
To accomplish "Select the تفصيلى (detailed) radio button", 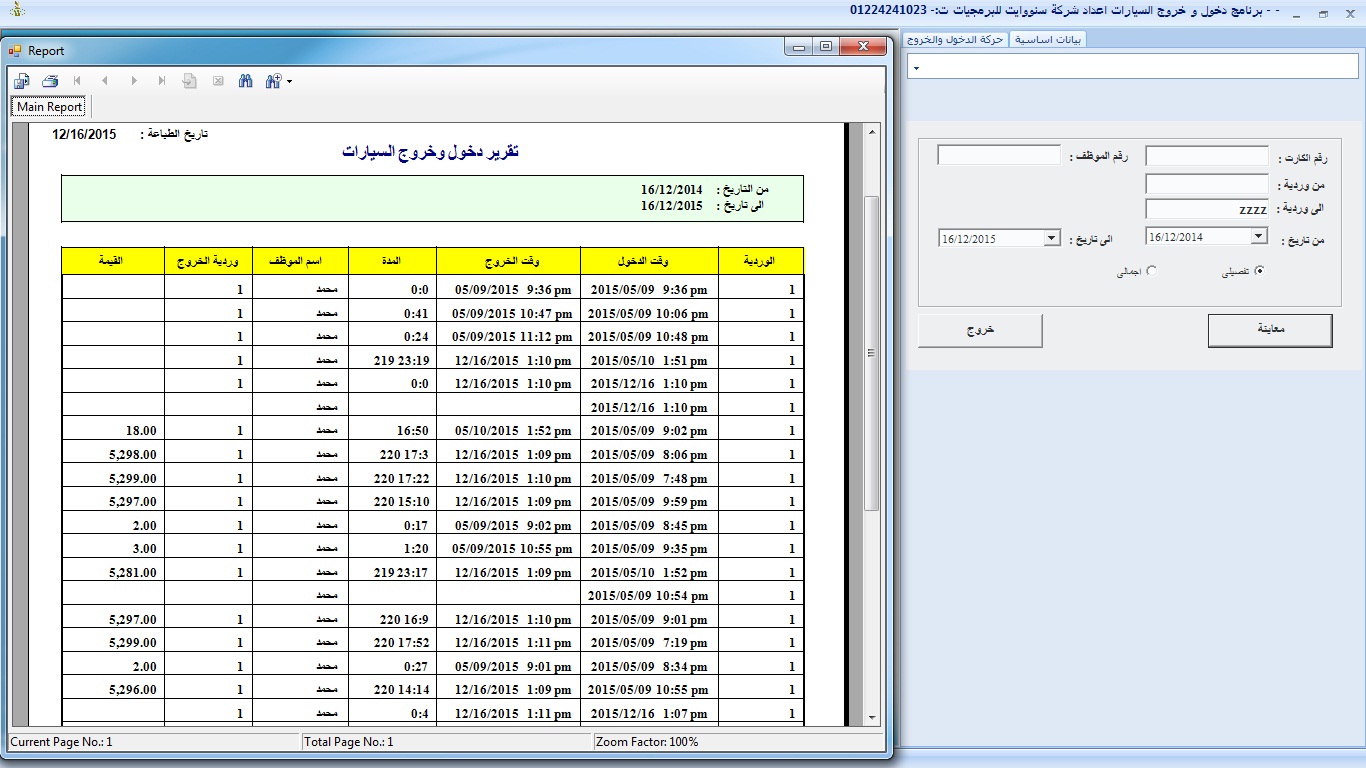I will pos(1259,271).
